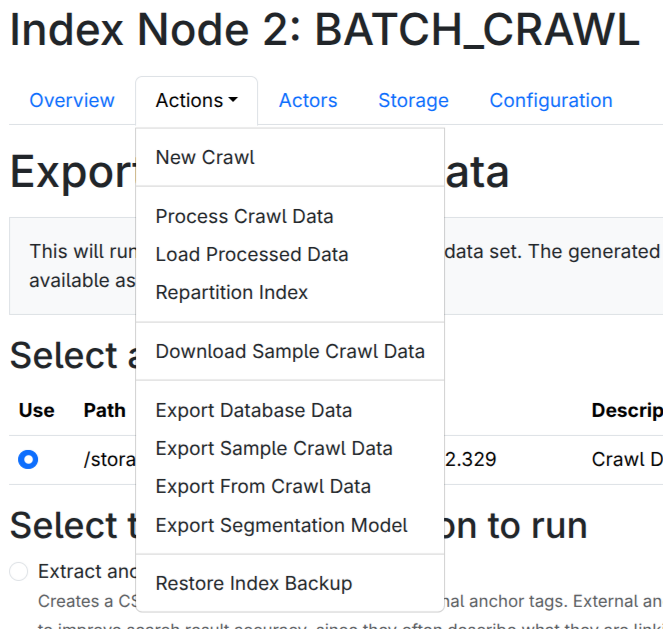Choose New Crawl from the menu
The image size is (663, 629).
coord(205,158)
